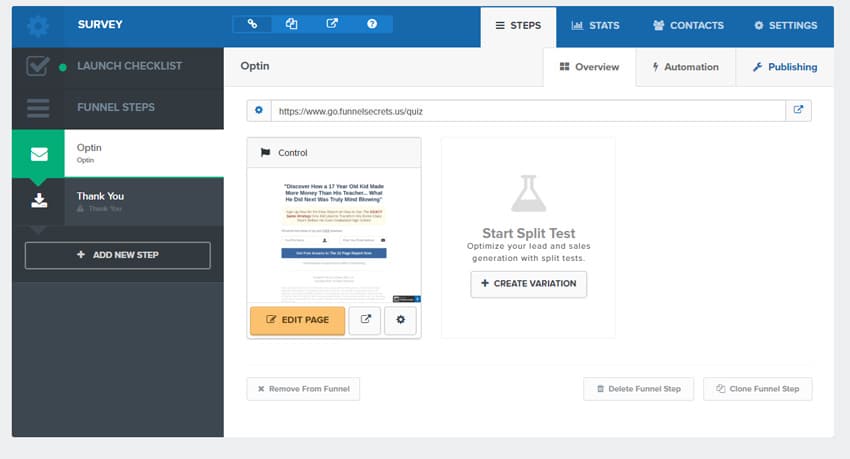Go to the SETTINGS tab
The image size is (850, 459).
coord(785,25)
